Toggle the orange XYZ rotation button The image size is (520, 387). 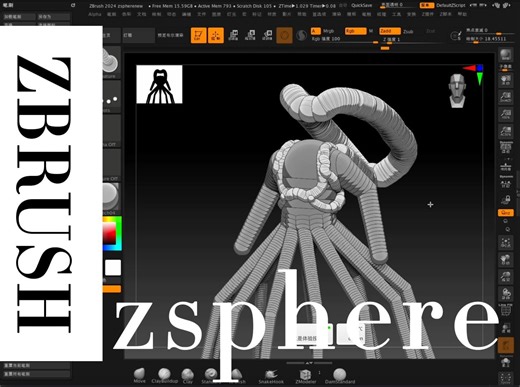click(x=506, y=213)
